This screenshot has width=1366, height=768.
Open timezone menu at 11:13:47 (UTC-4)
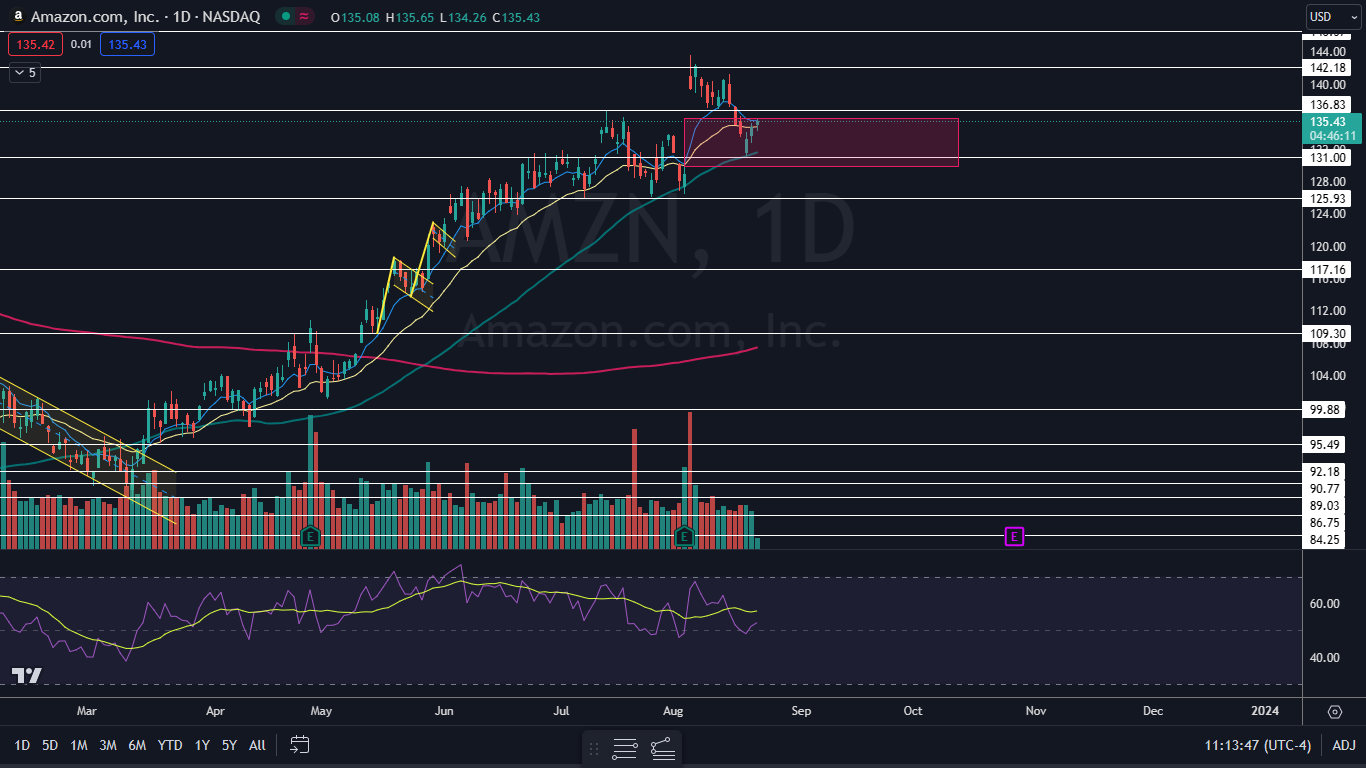1258,745
